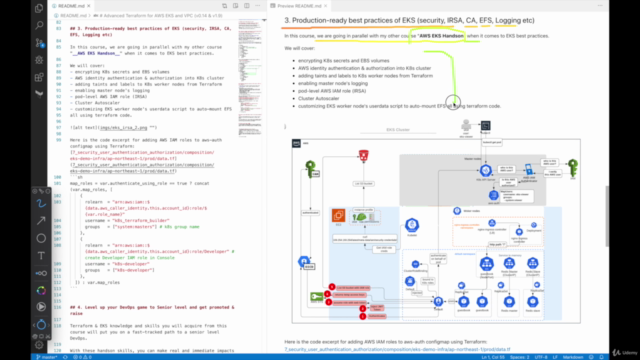
Task: Click the Advanced Terraform heading breadcrumb
Action: pos(158,16)
